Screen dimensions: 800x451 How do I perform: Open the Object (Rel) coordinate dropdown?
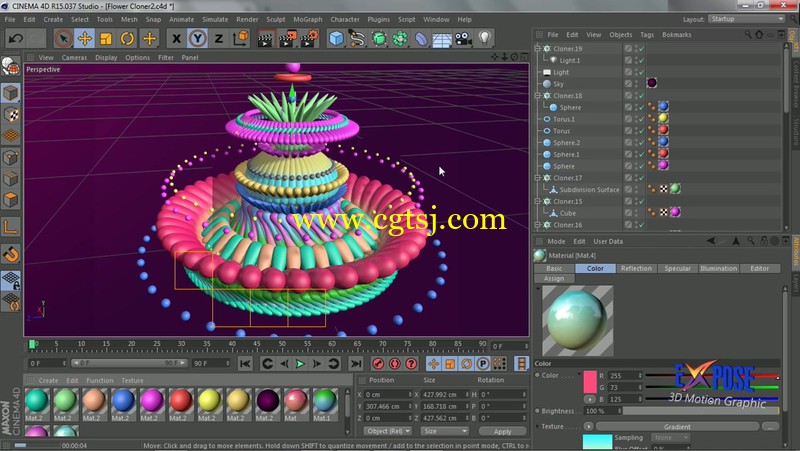click(x=387, y=431)
